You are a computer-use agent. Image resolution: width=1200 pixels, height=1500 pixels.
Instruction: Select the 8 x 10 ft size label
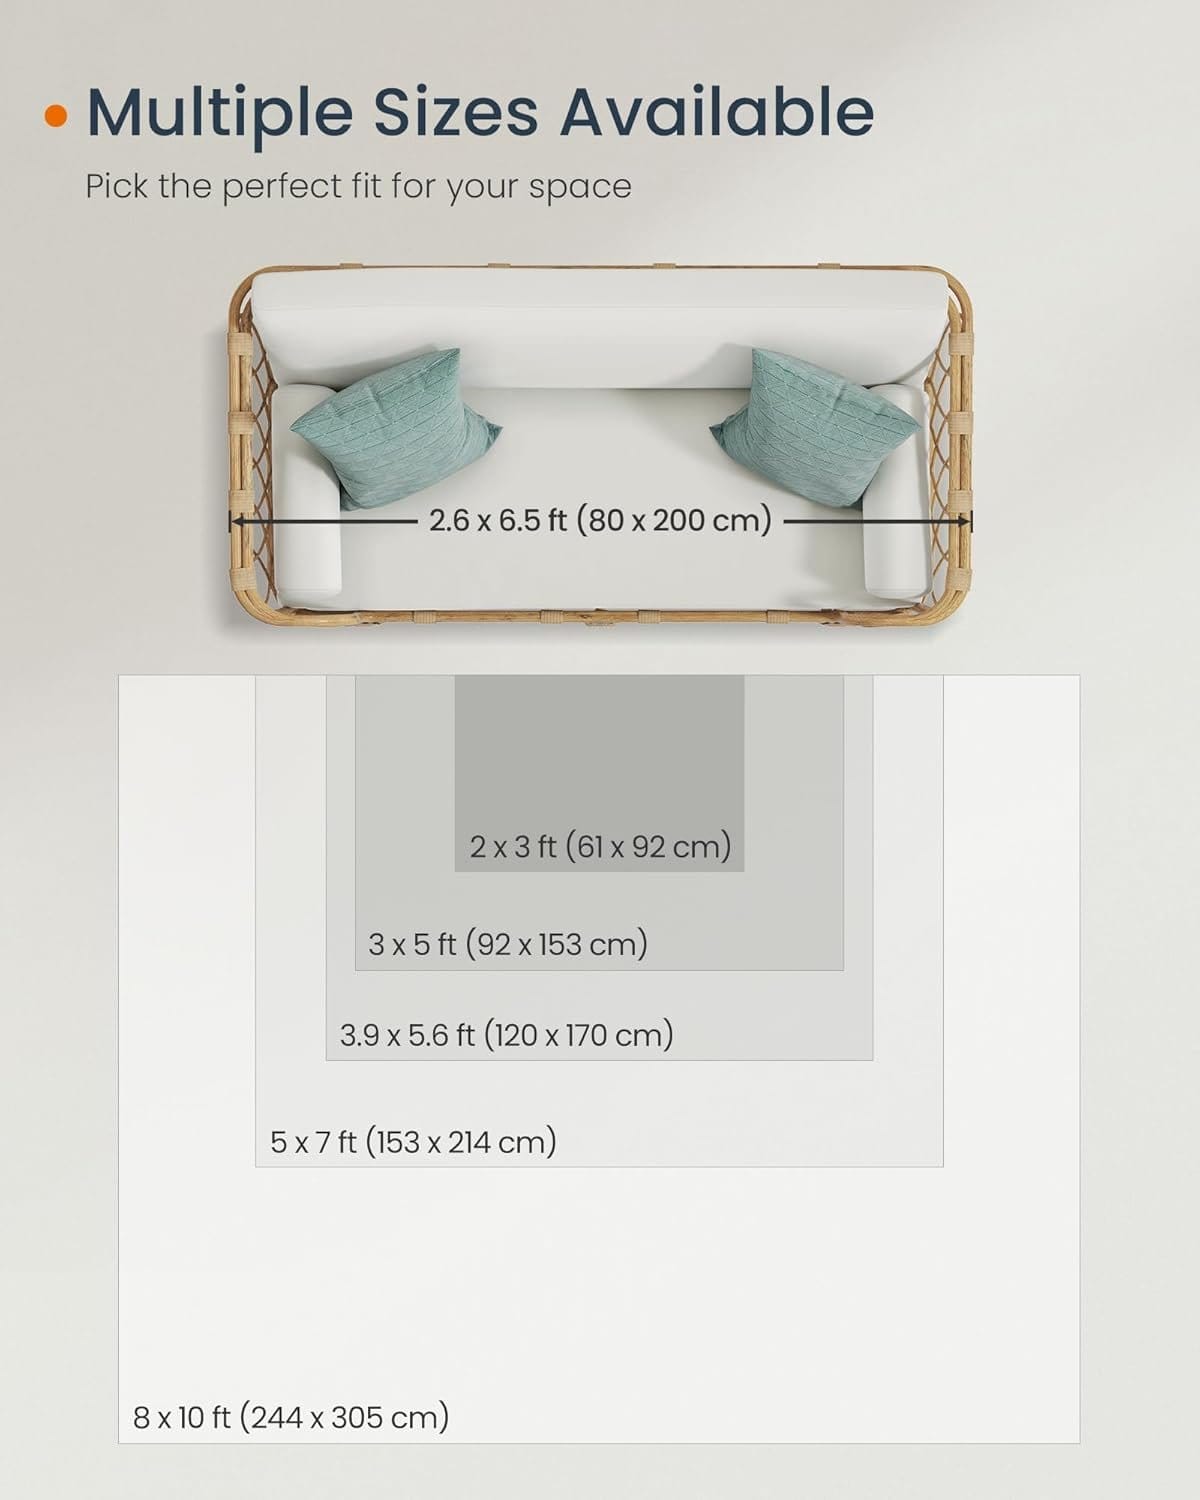pyautogui.click(x=291, y=1417)
